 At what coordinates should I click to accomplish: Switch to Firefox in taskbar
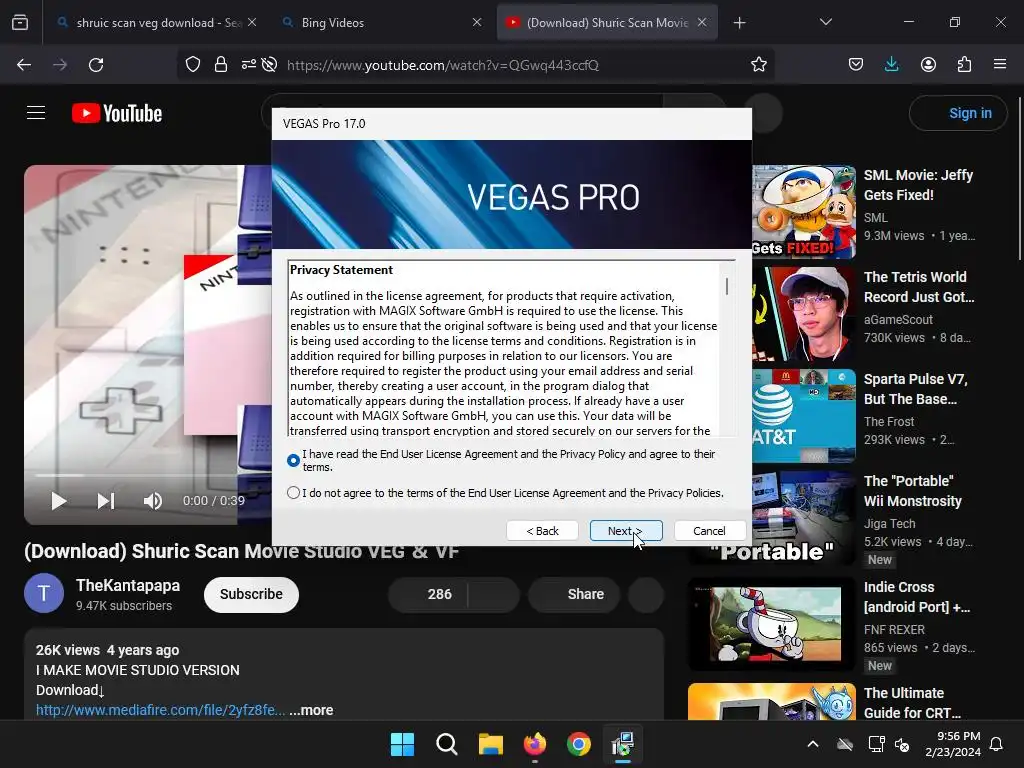tap(535, 744)
